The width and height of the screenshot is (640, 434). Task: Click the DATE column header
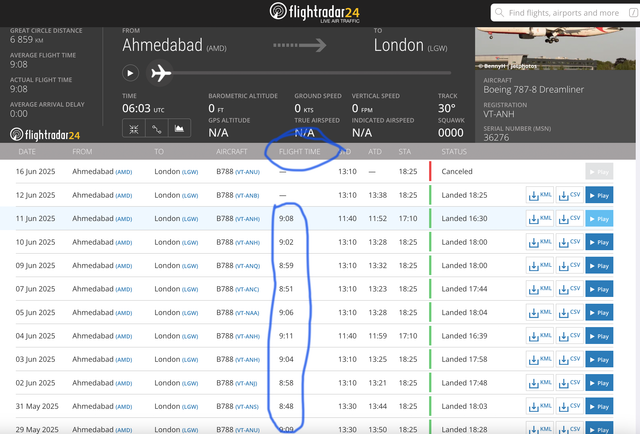(x=27, y=152)
